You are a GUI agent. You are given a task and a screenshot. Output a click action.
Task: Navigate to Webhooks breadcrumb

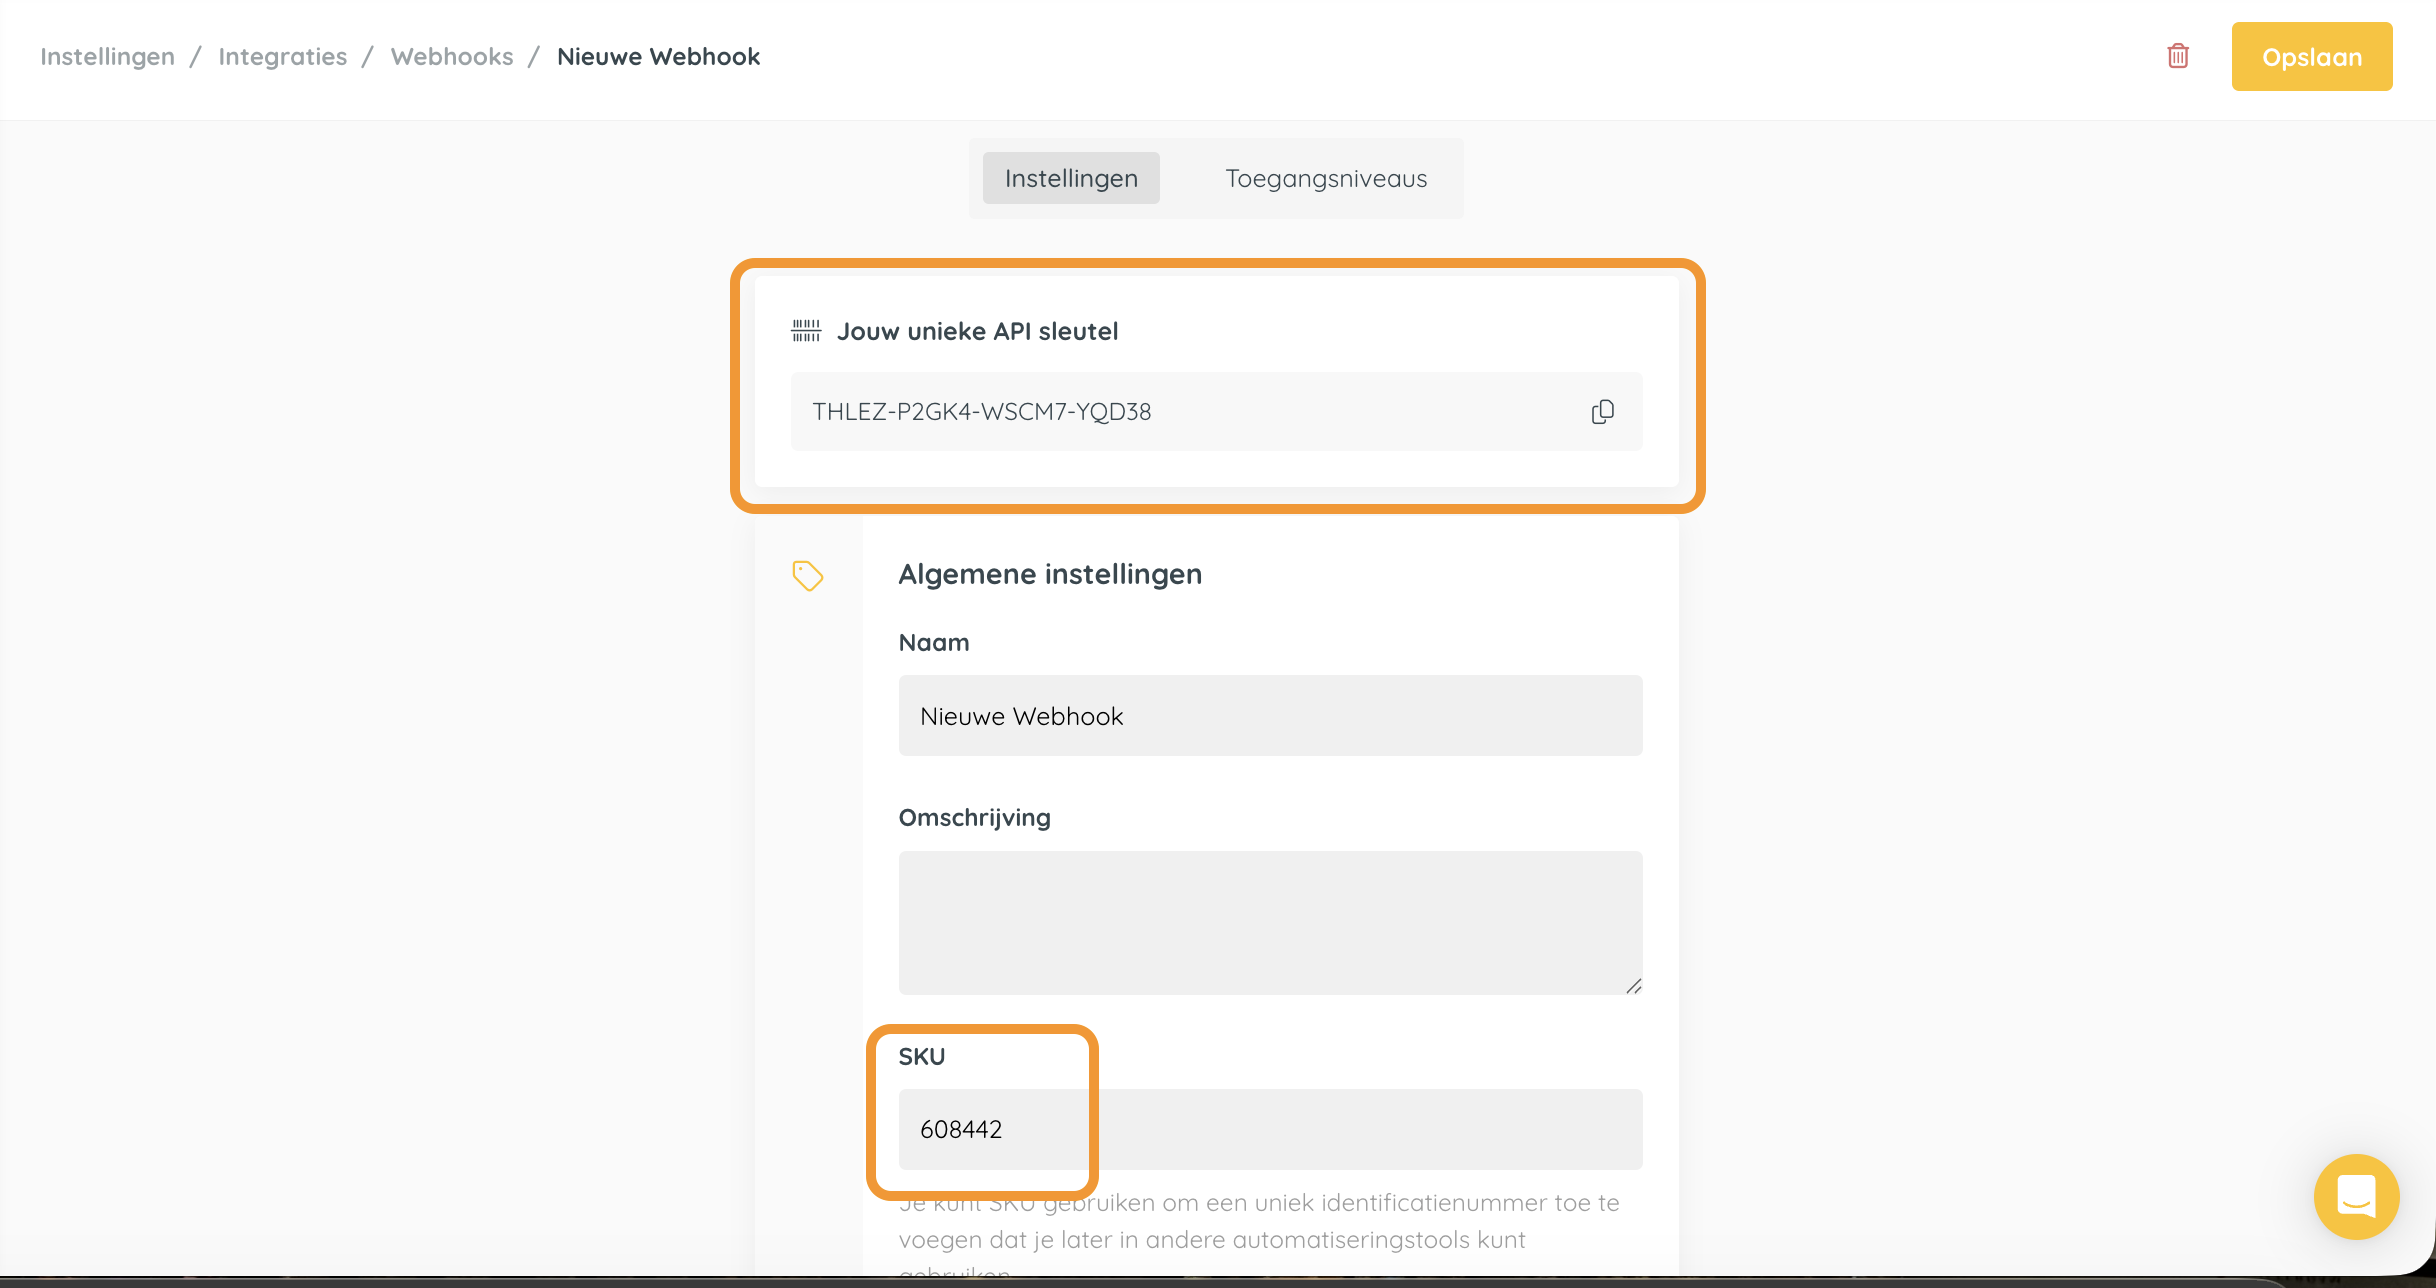coord(452,57)
